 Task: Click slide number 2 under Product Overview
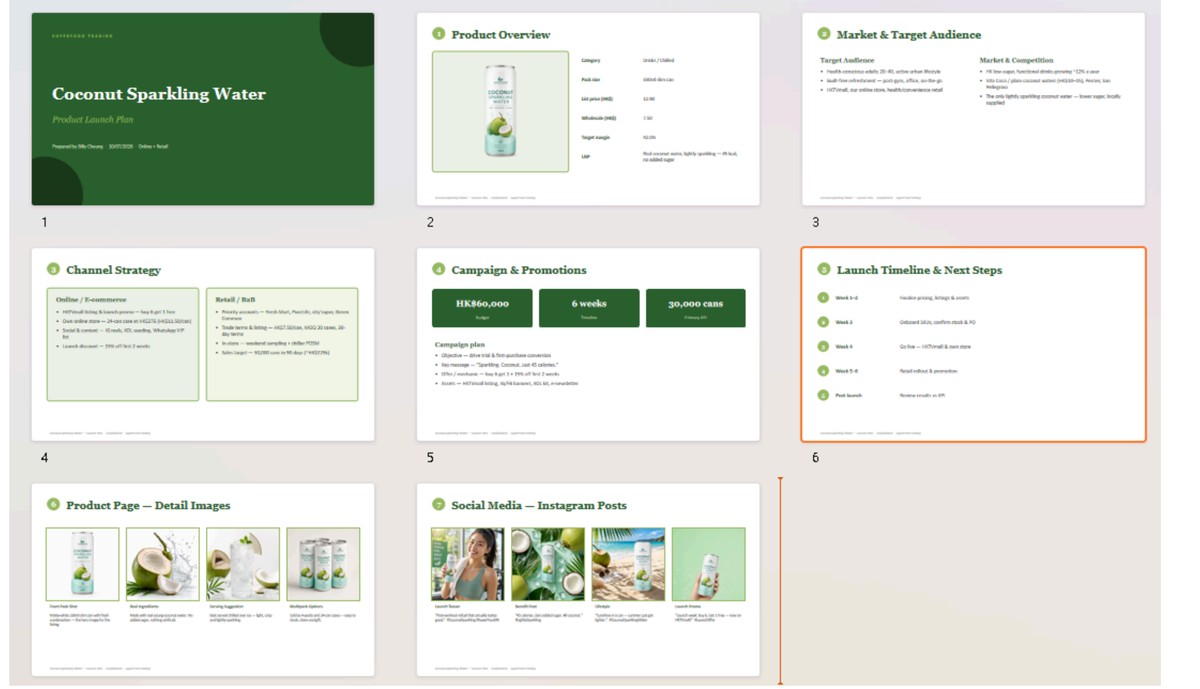[x=430, y=222]
